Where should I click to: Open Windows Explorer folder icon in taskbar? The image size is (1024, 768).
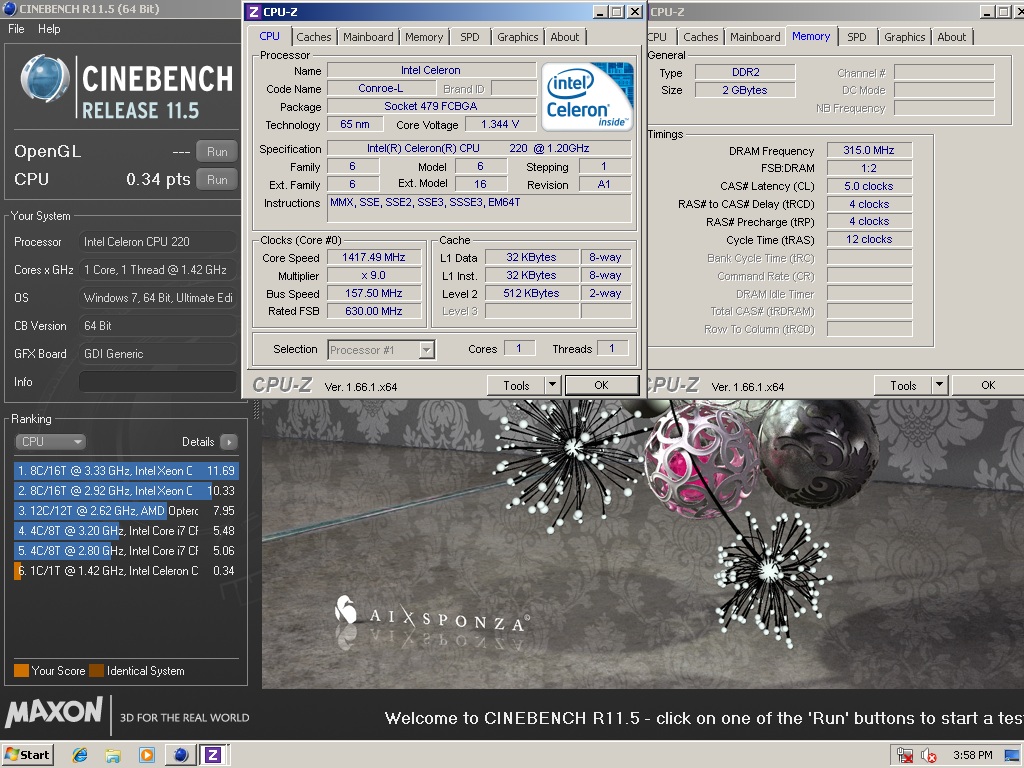pos(113,755)
